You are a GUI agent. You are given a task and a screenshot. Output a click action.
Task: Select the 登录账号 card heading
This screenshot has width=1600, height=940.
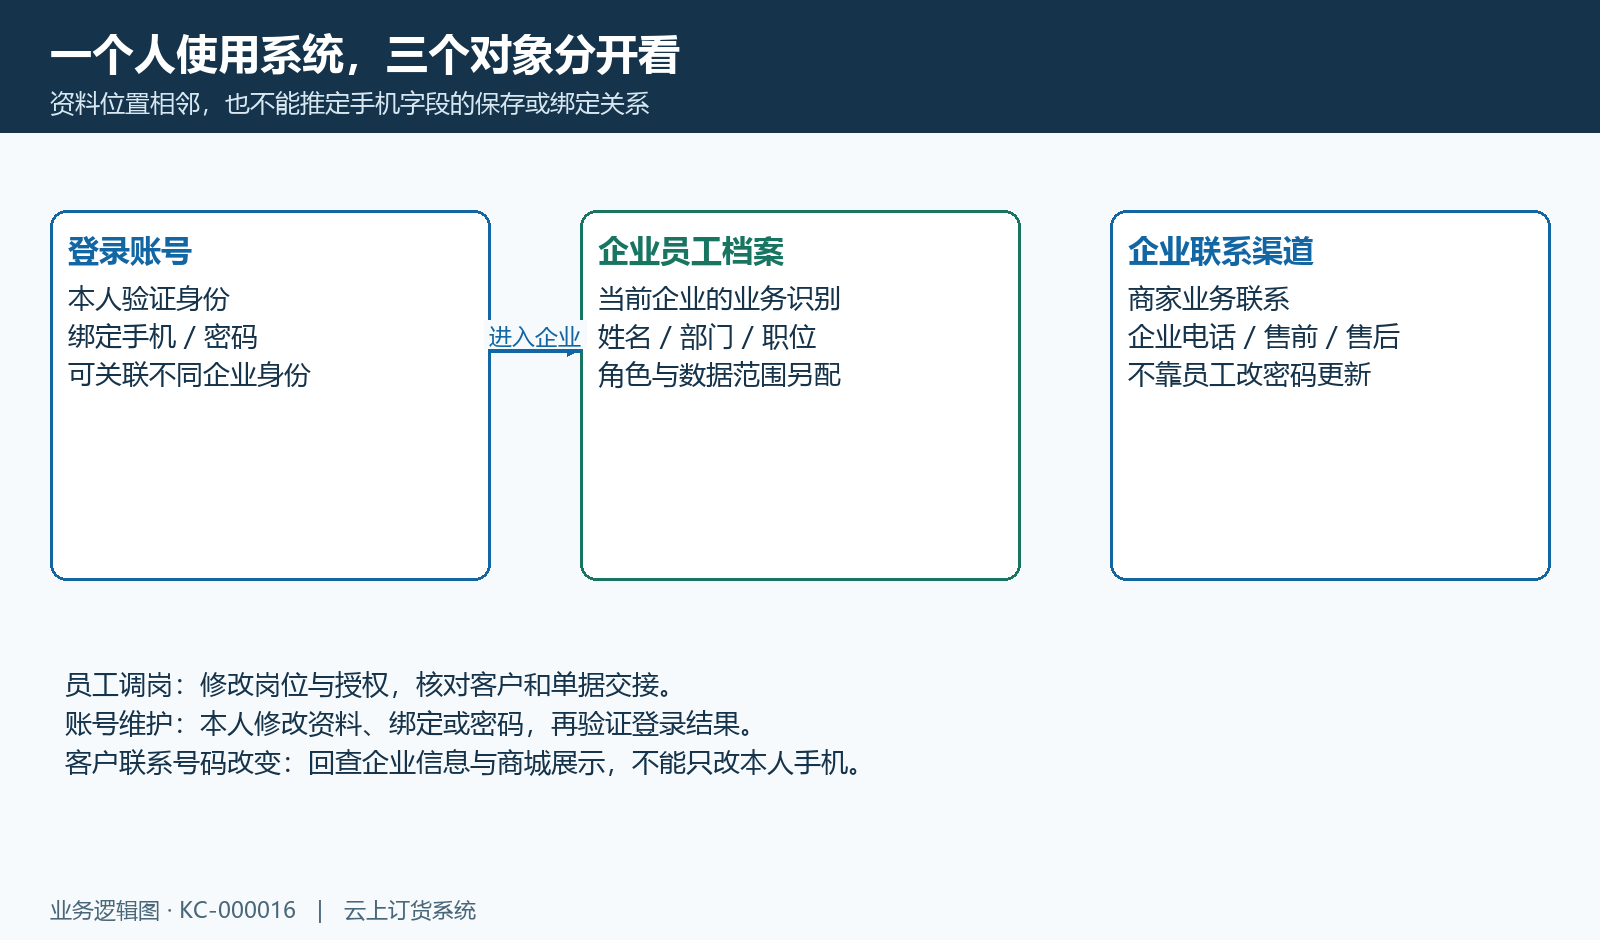tap(130, 251)
